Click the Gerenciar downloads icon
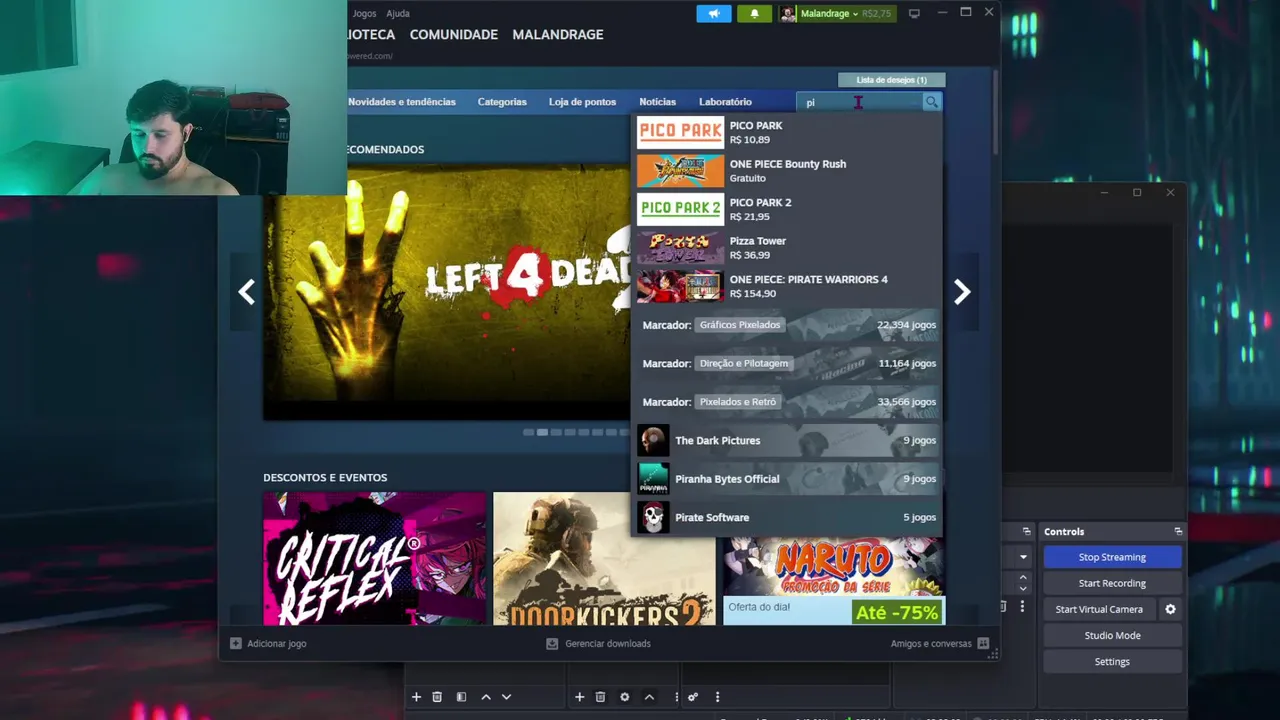The height and width of the screenshot is (720, 1280). 552,644
